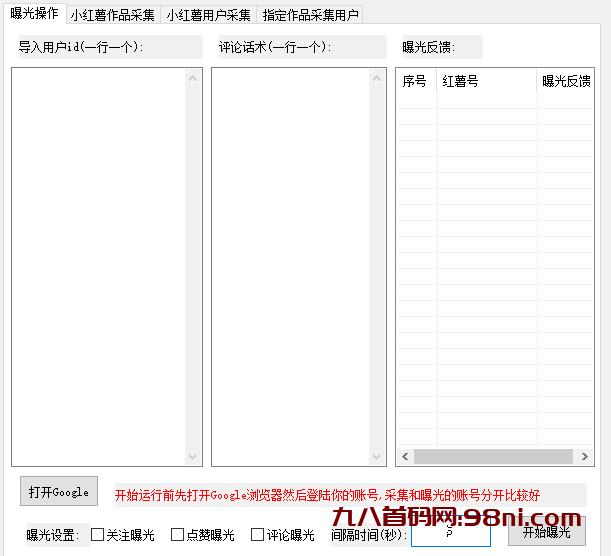Enable the 关注曝光 checkbox
611x556 pixels.
coord(98,535)
